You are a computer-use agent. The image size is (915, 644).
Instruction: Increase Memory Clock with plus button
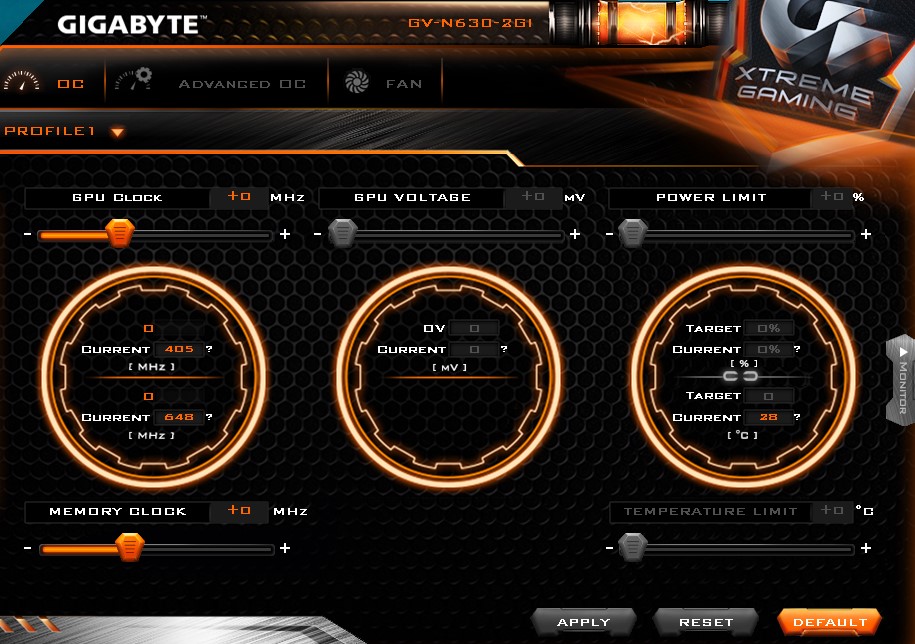[285, 548]
